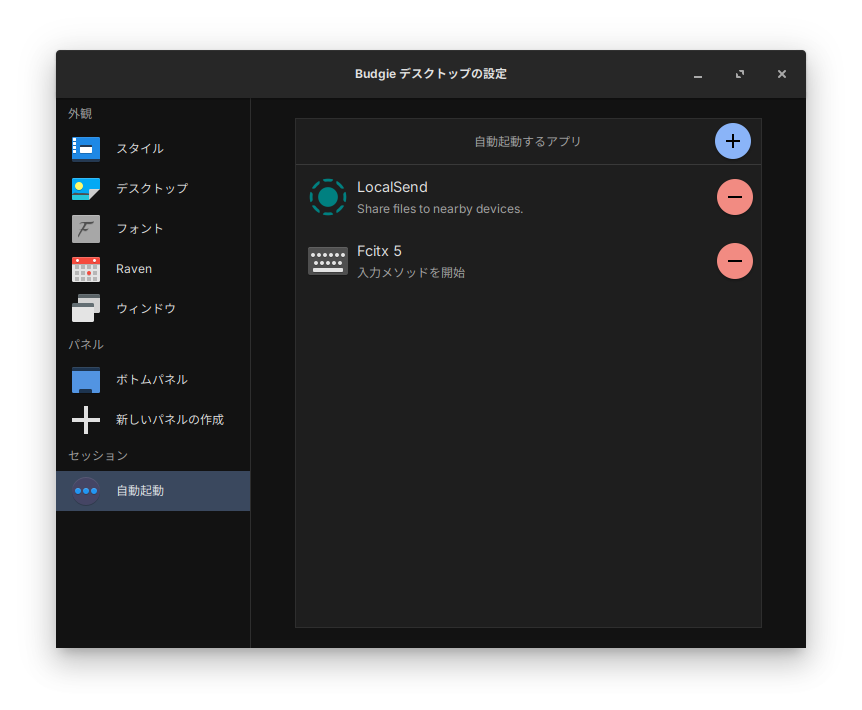Click the ウィンドウ stacked windows icon

(x=86, y=308)
